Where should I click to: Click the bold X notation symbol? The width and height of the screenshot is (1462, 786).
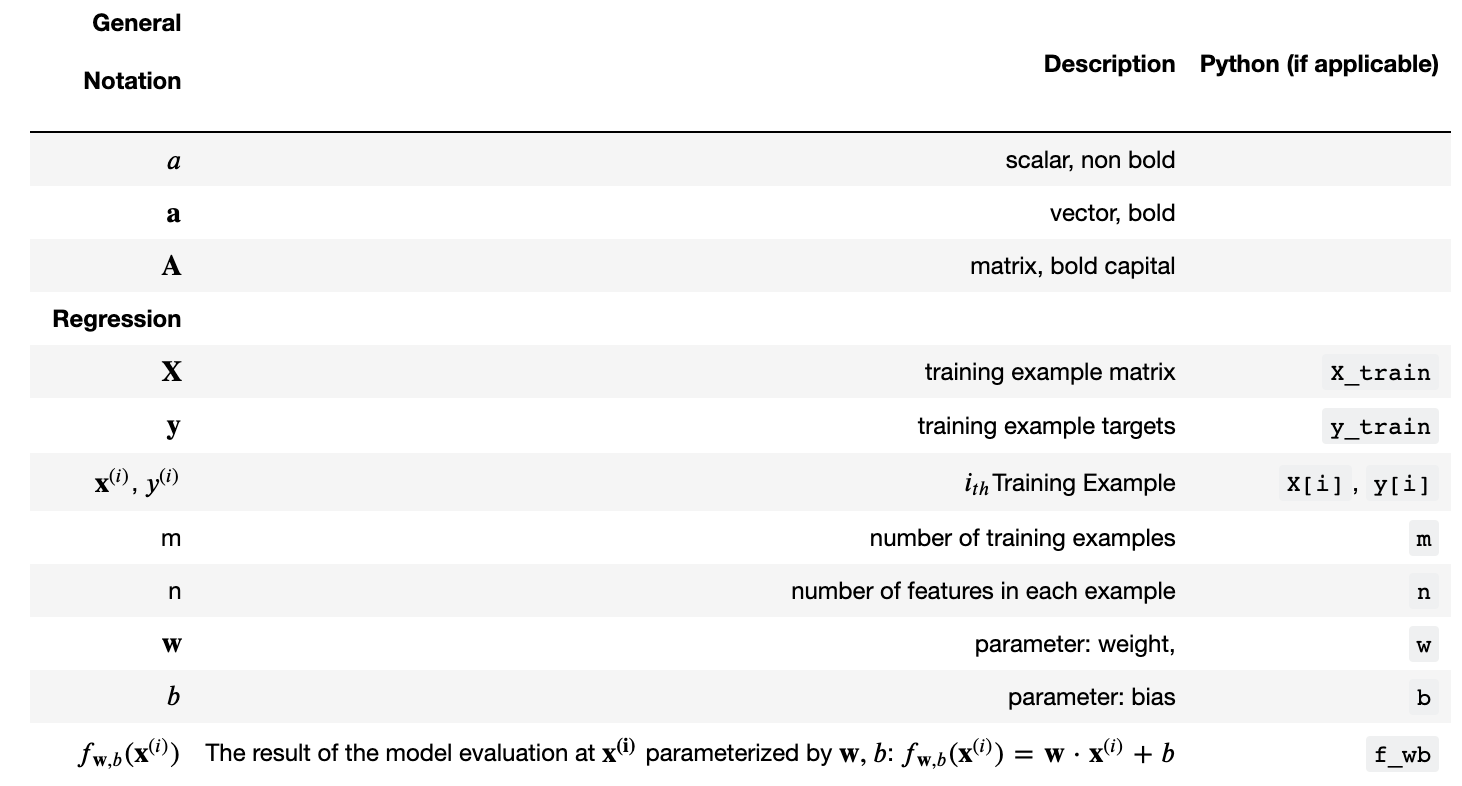point(171,373)
